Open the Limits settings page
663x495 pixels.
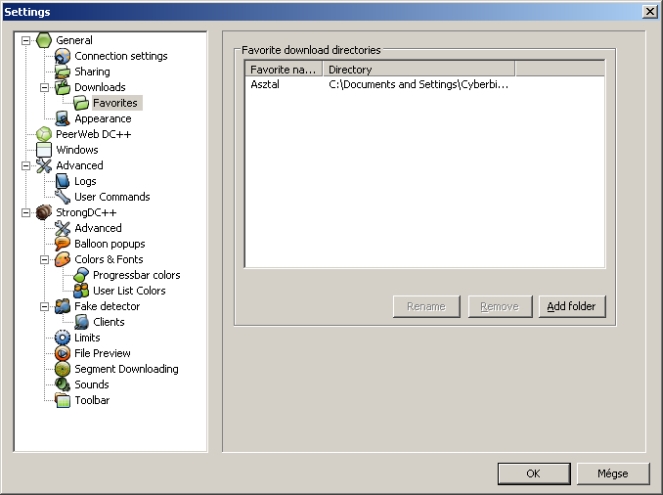pyautogui.click(x=87, y=338)
